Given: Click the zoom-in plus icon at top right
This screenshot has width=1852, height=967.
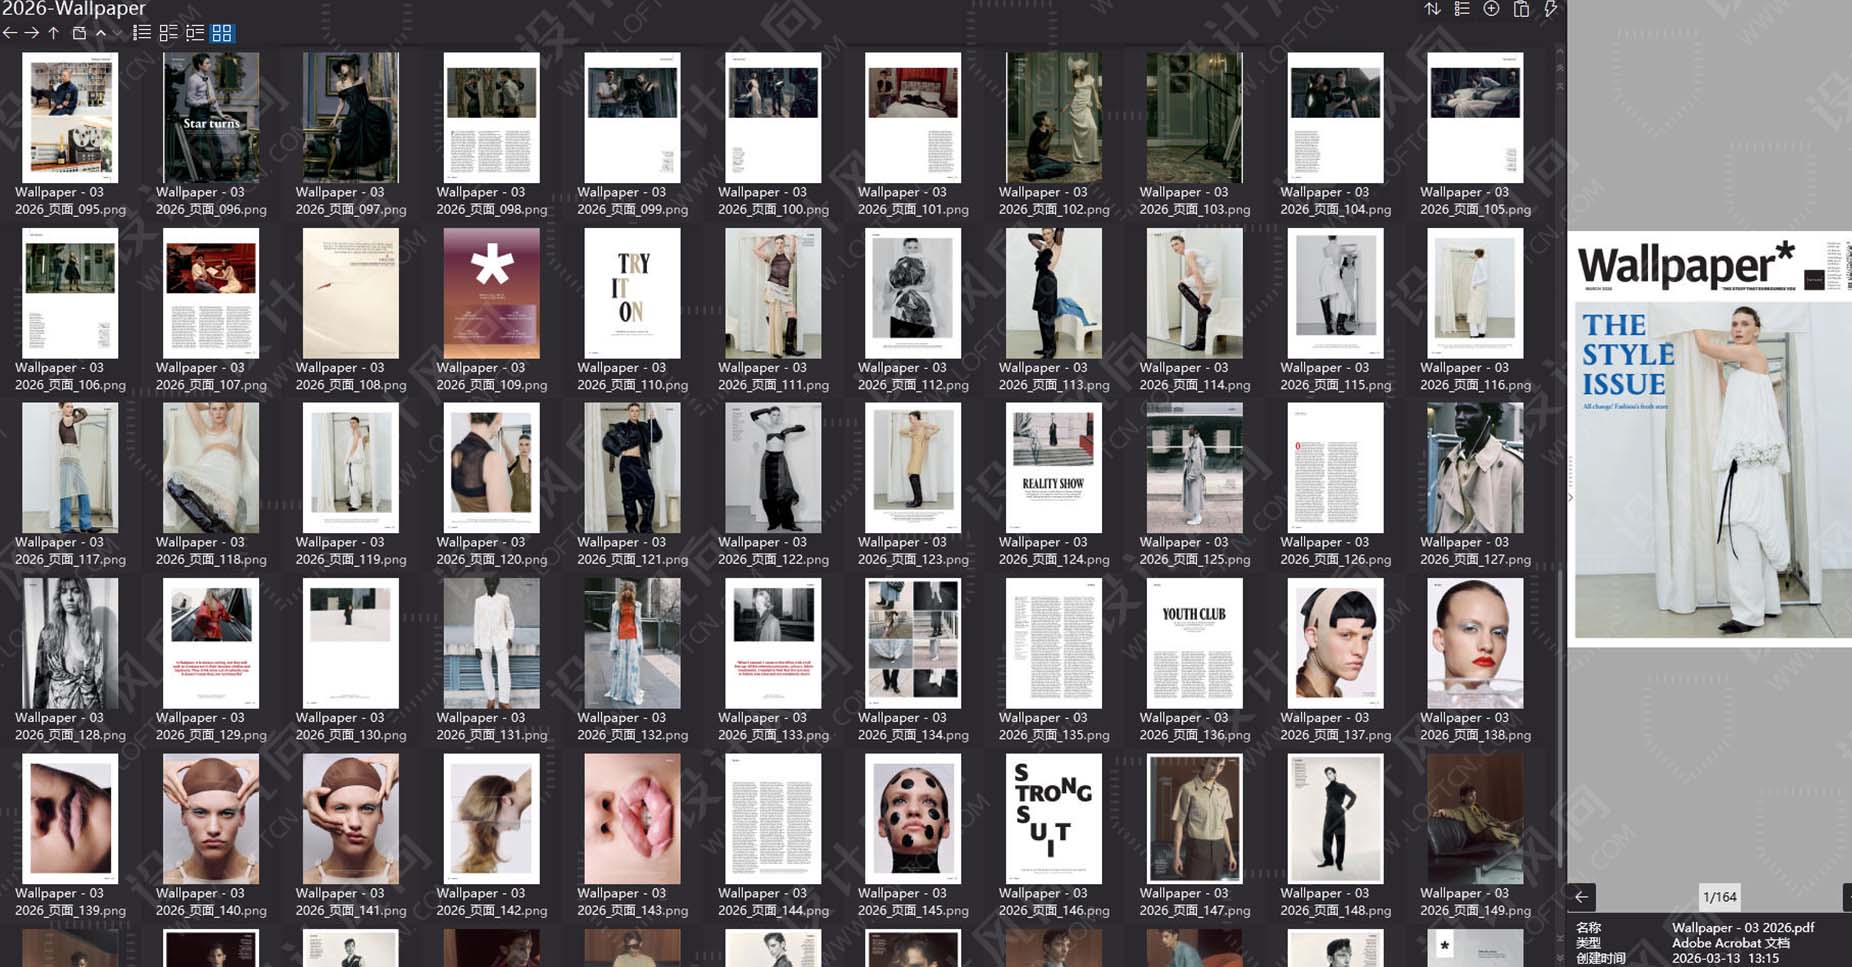Looking at the screenshot, I should (1491, 9).
